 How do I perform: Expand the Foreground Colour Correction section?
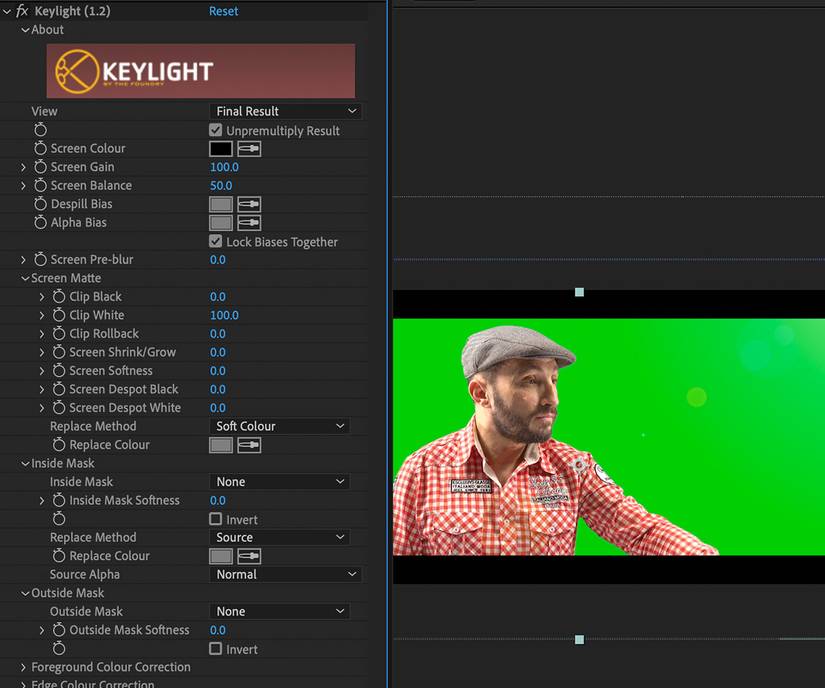click(x=24, y=667)
